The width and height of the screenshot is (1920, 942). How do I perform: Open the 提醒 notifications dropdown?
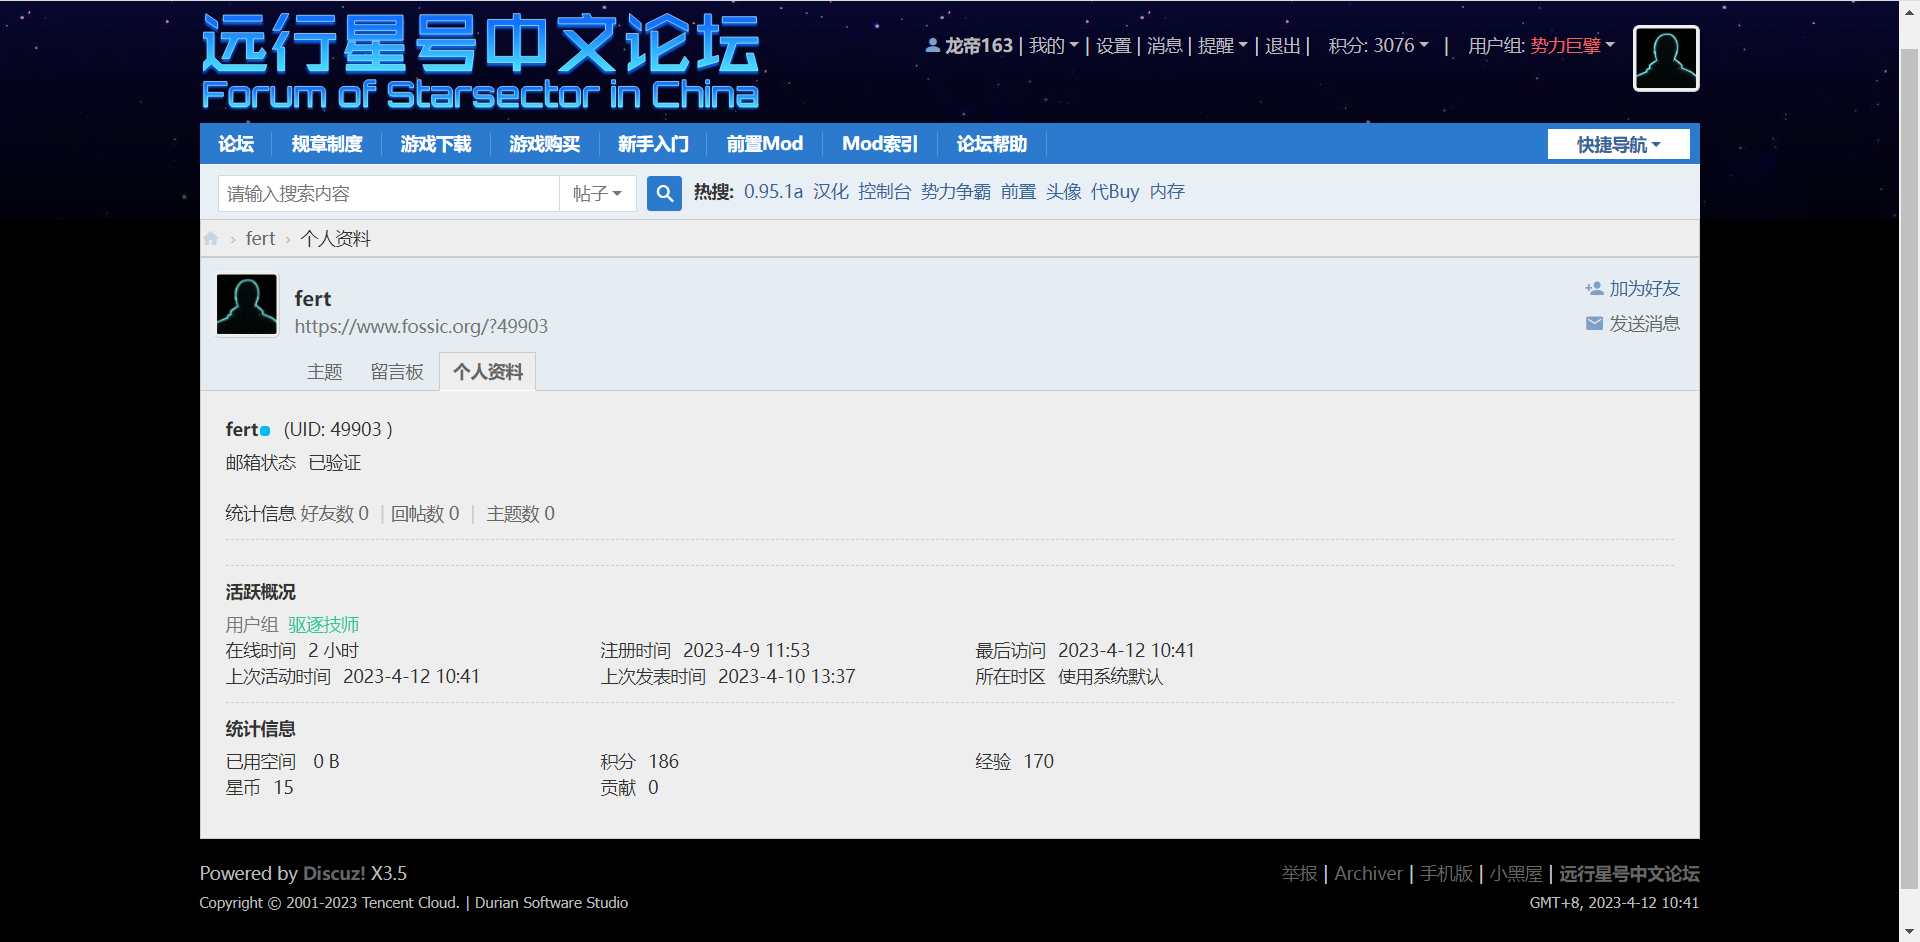coord(1222,46)
